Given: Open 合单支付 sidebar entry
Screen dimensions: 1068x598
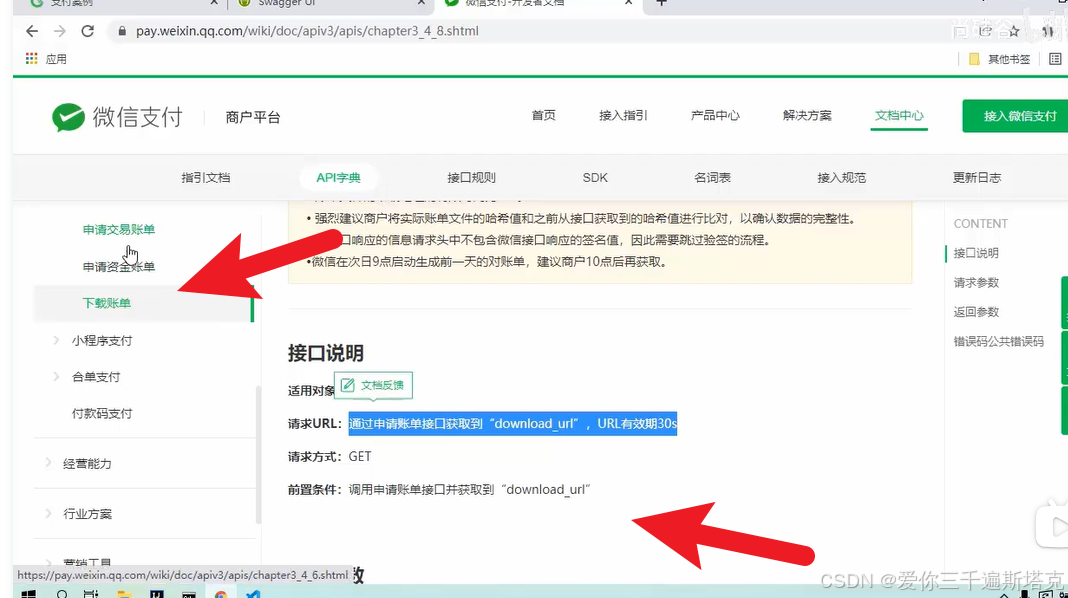Looking at the screenshot, I should 96,377.
